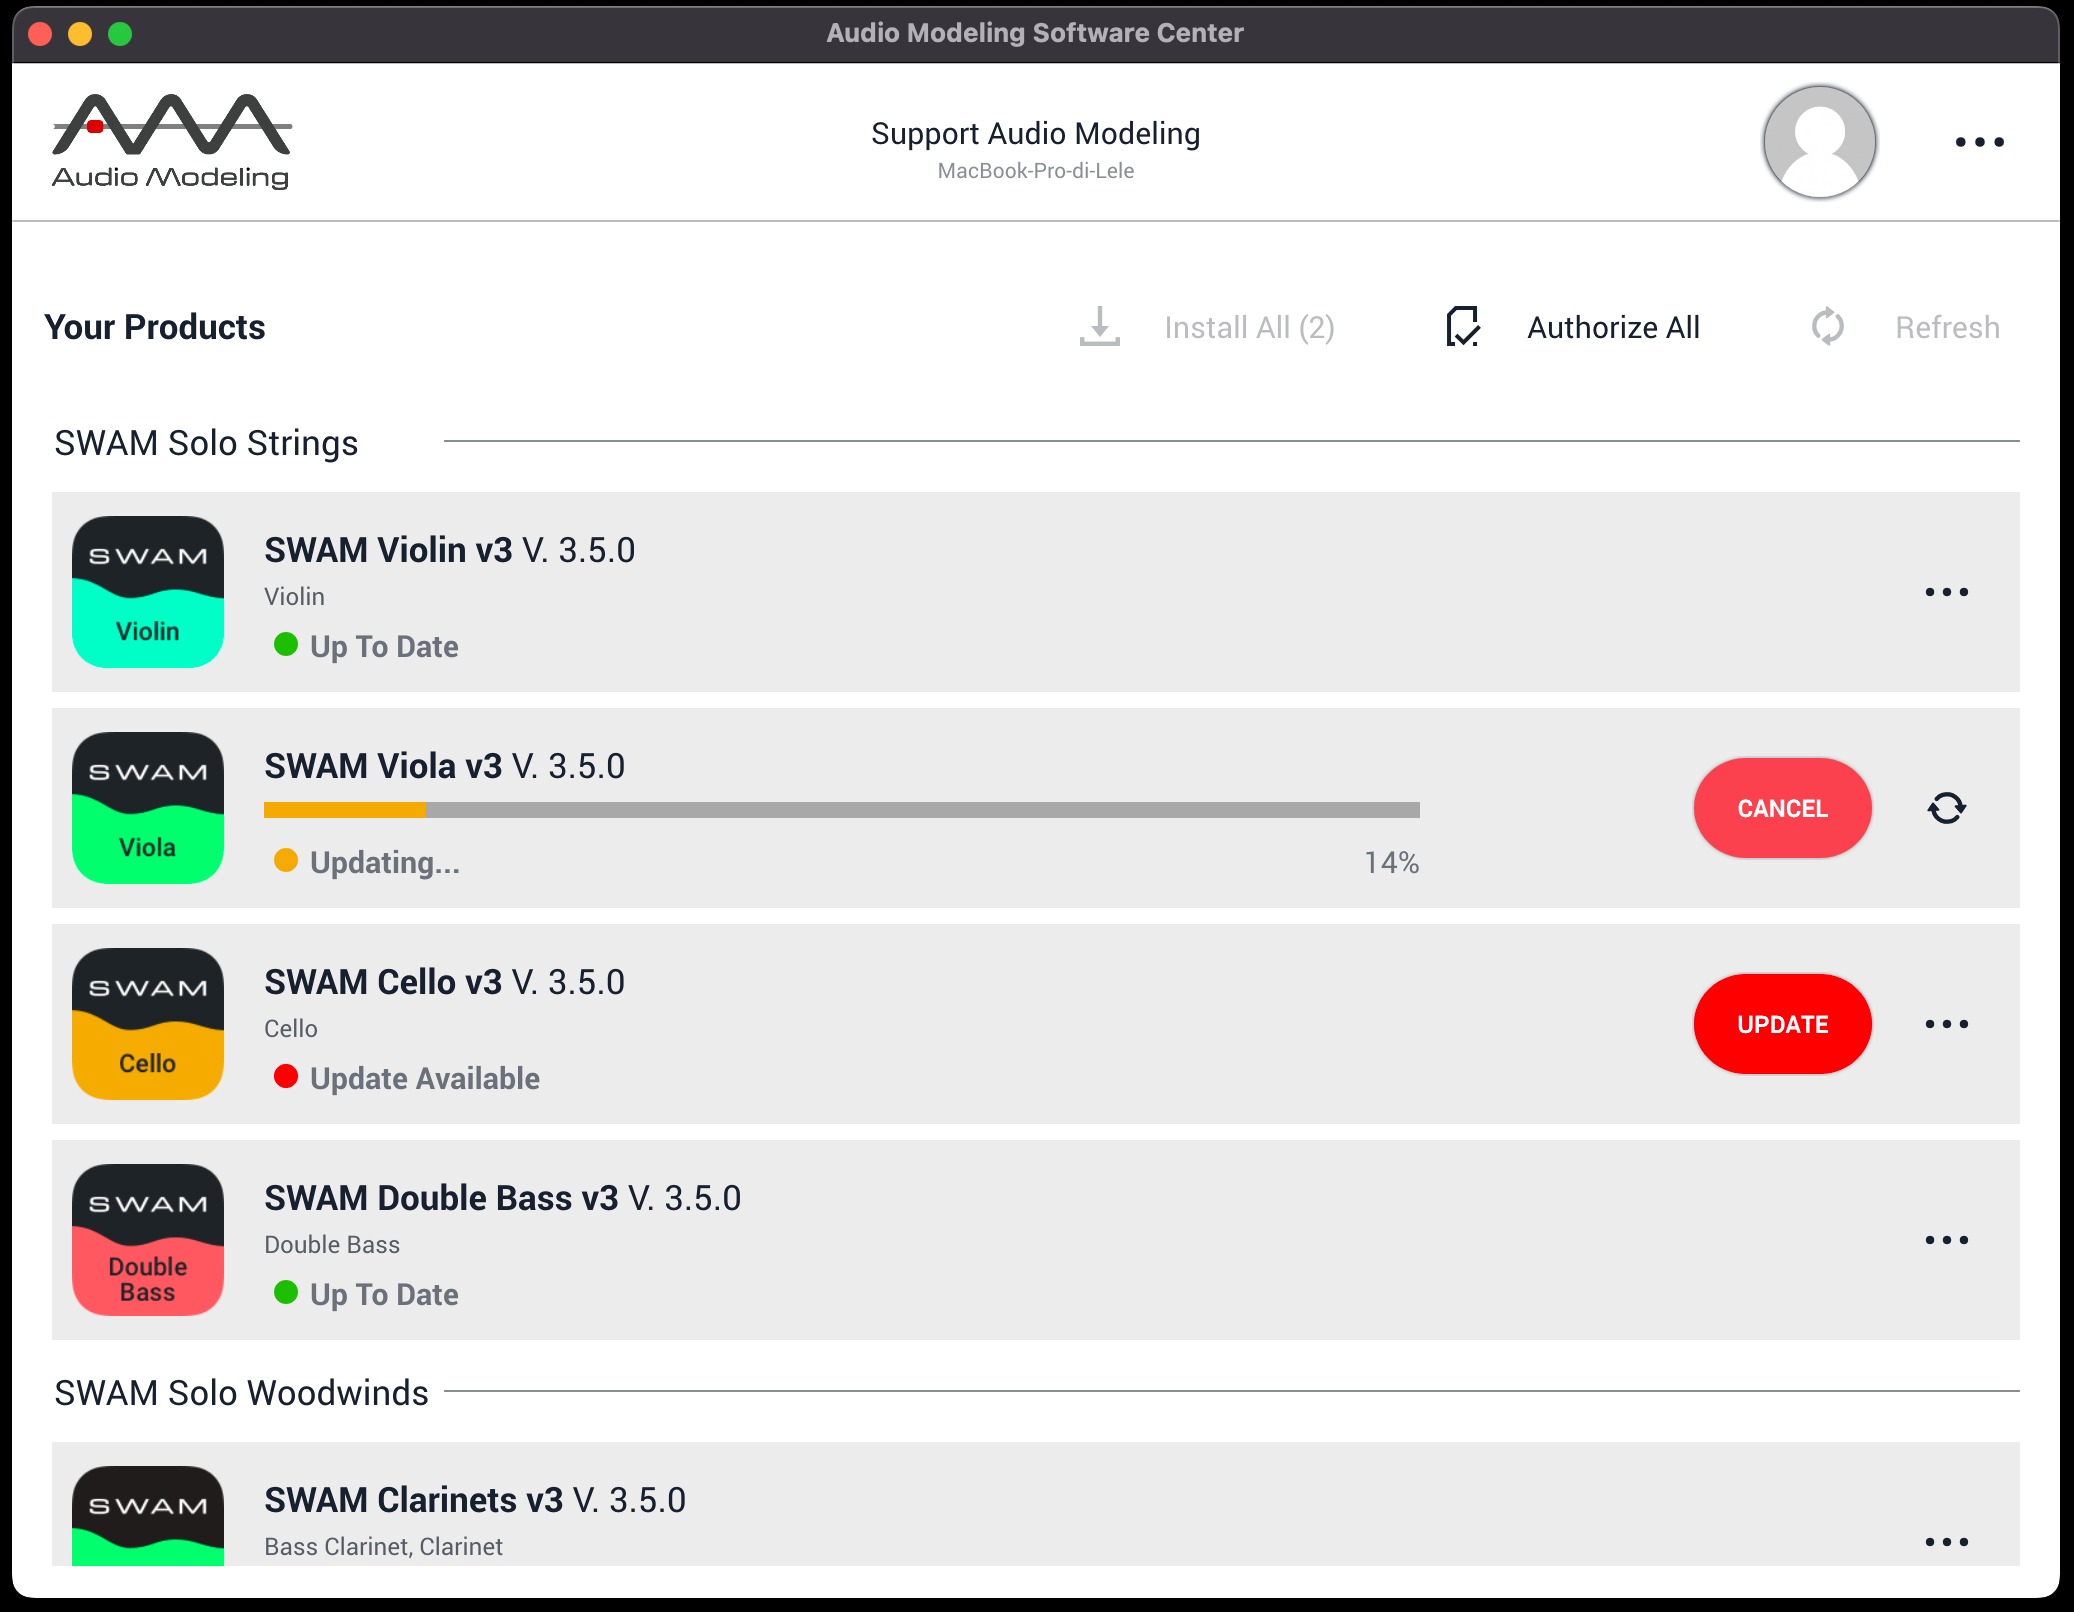
Task: Click the SWAM Cello product icon
Action: click(x=148, y=1024)
